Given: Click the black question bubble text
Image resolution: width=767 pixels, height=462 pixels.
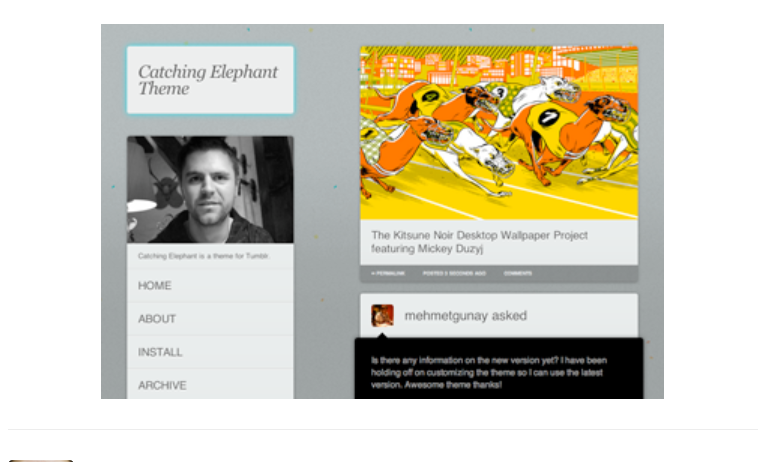Looking at the screenshot, I should click(489, 372).
